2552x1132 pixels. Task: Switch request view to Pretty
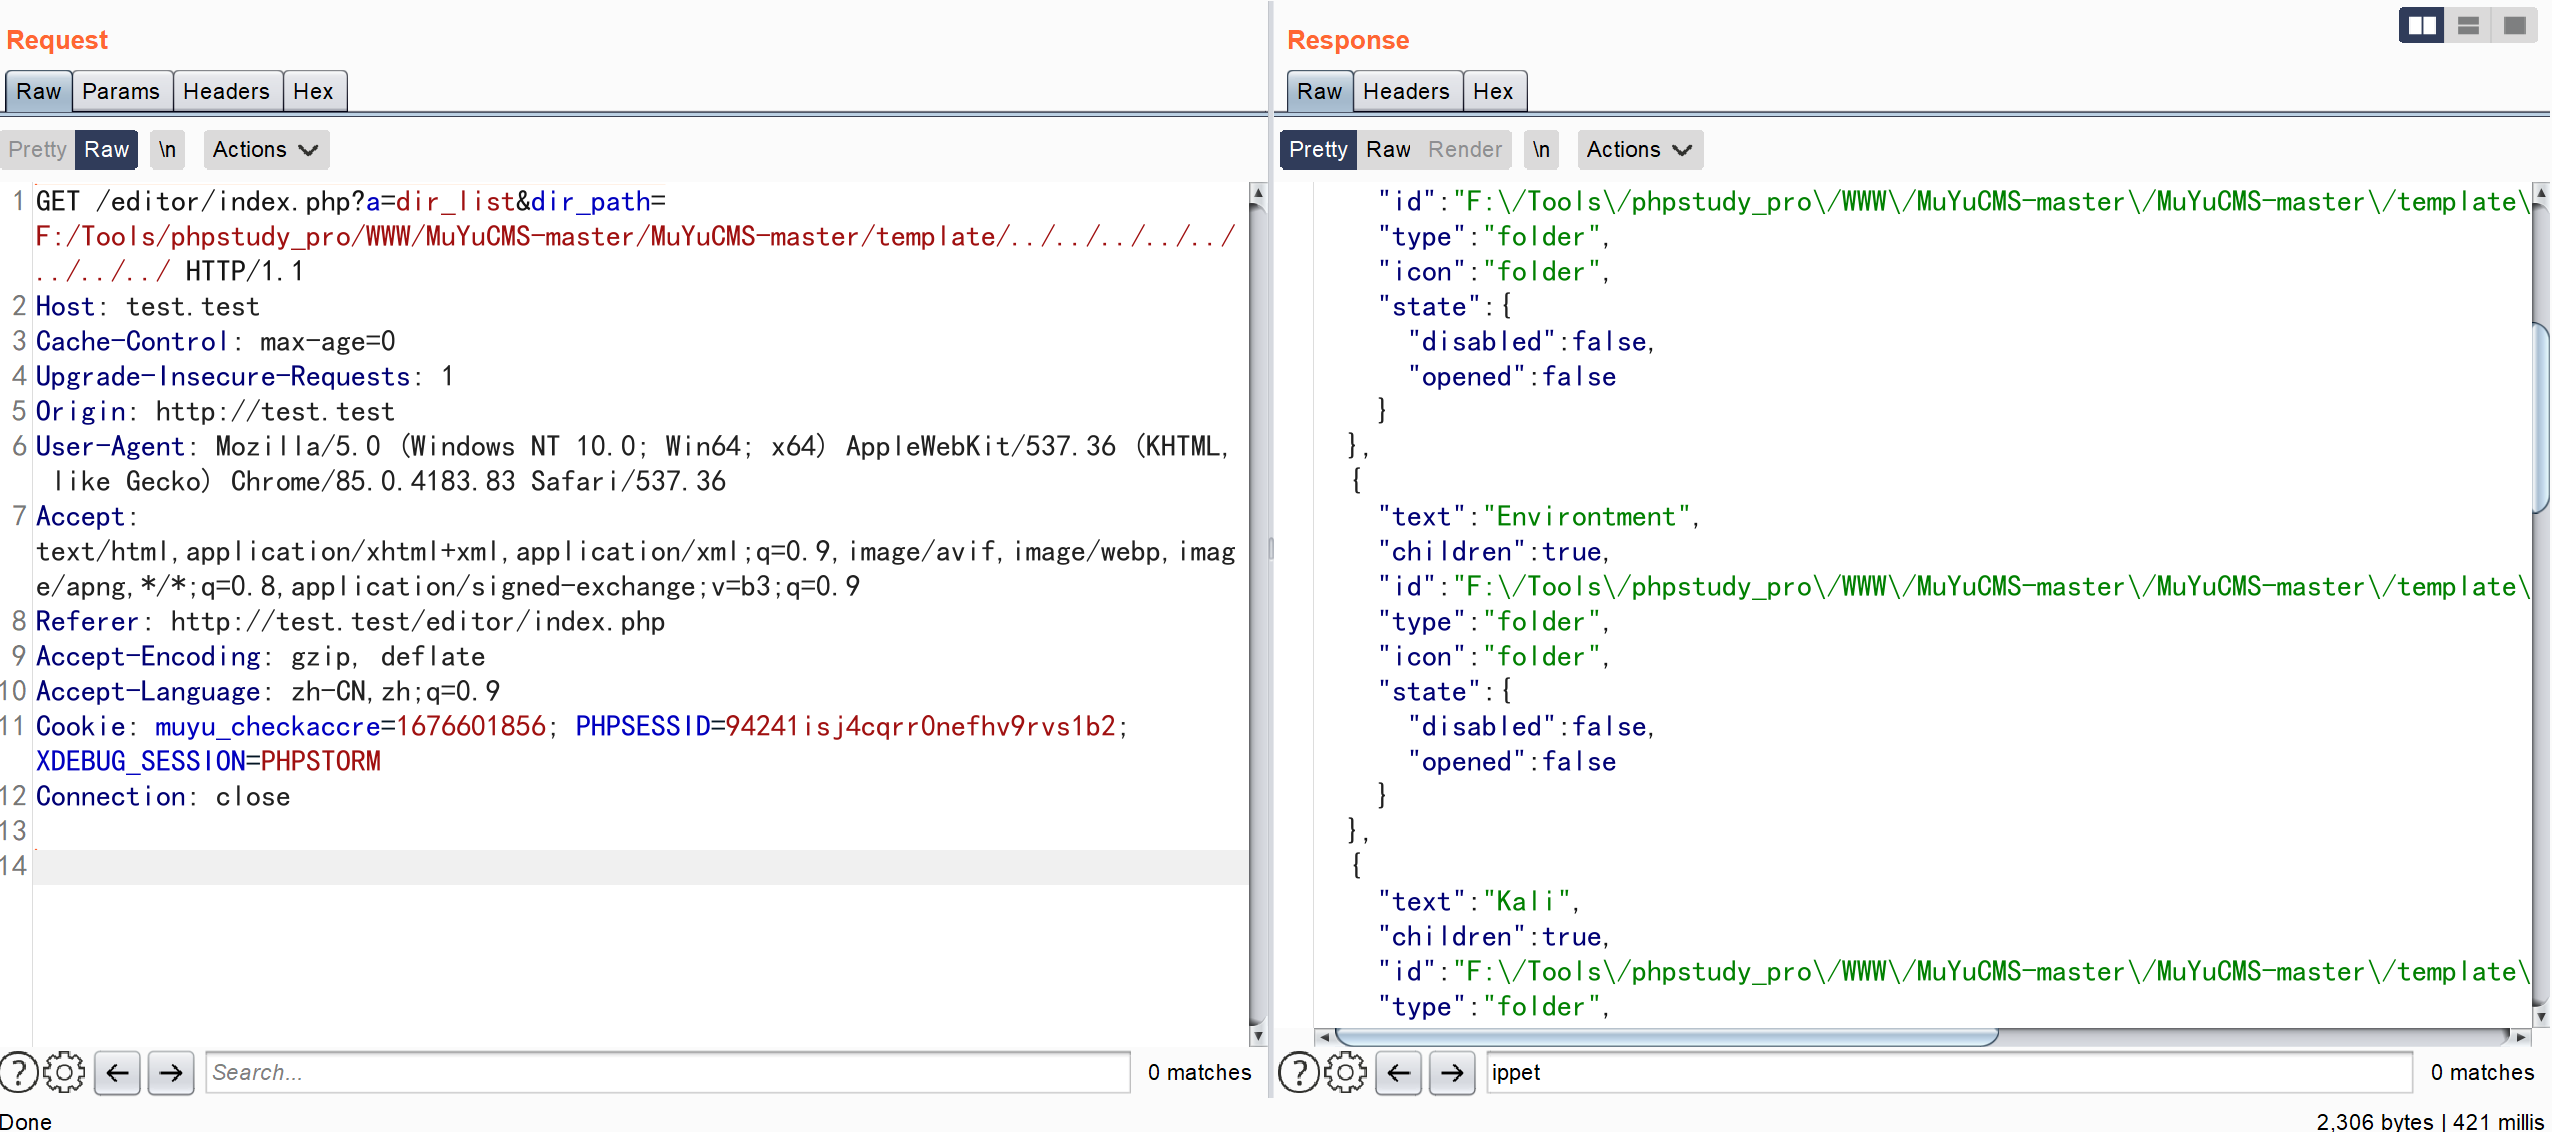pyautogui.click(x=37, y=149)
